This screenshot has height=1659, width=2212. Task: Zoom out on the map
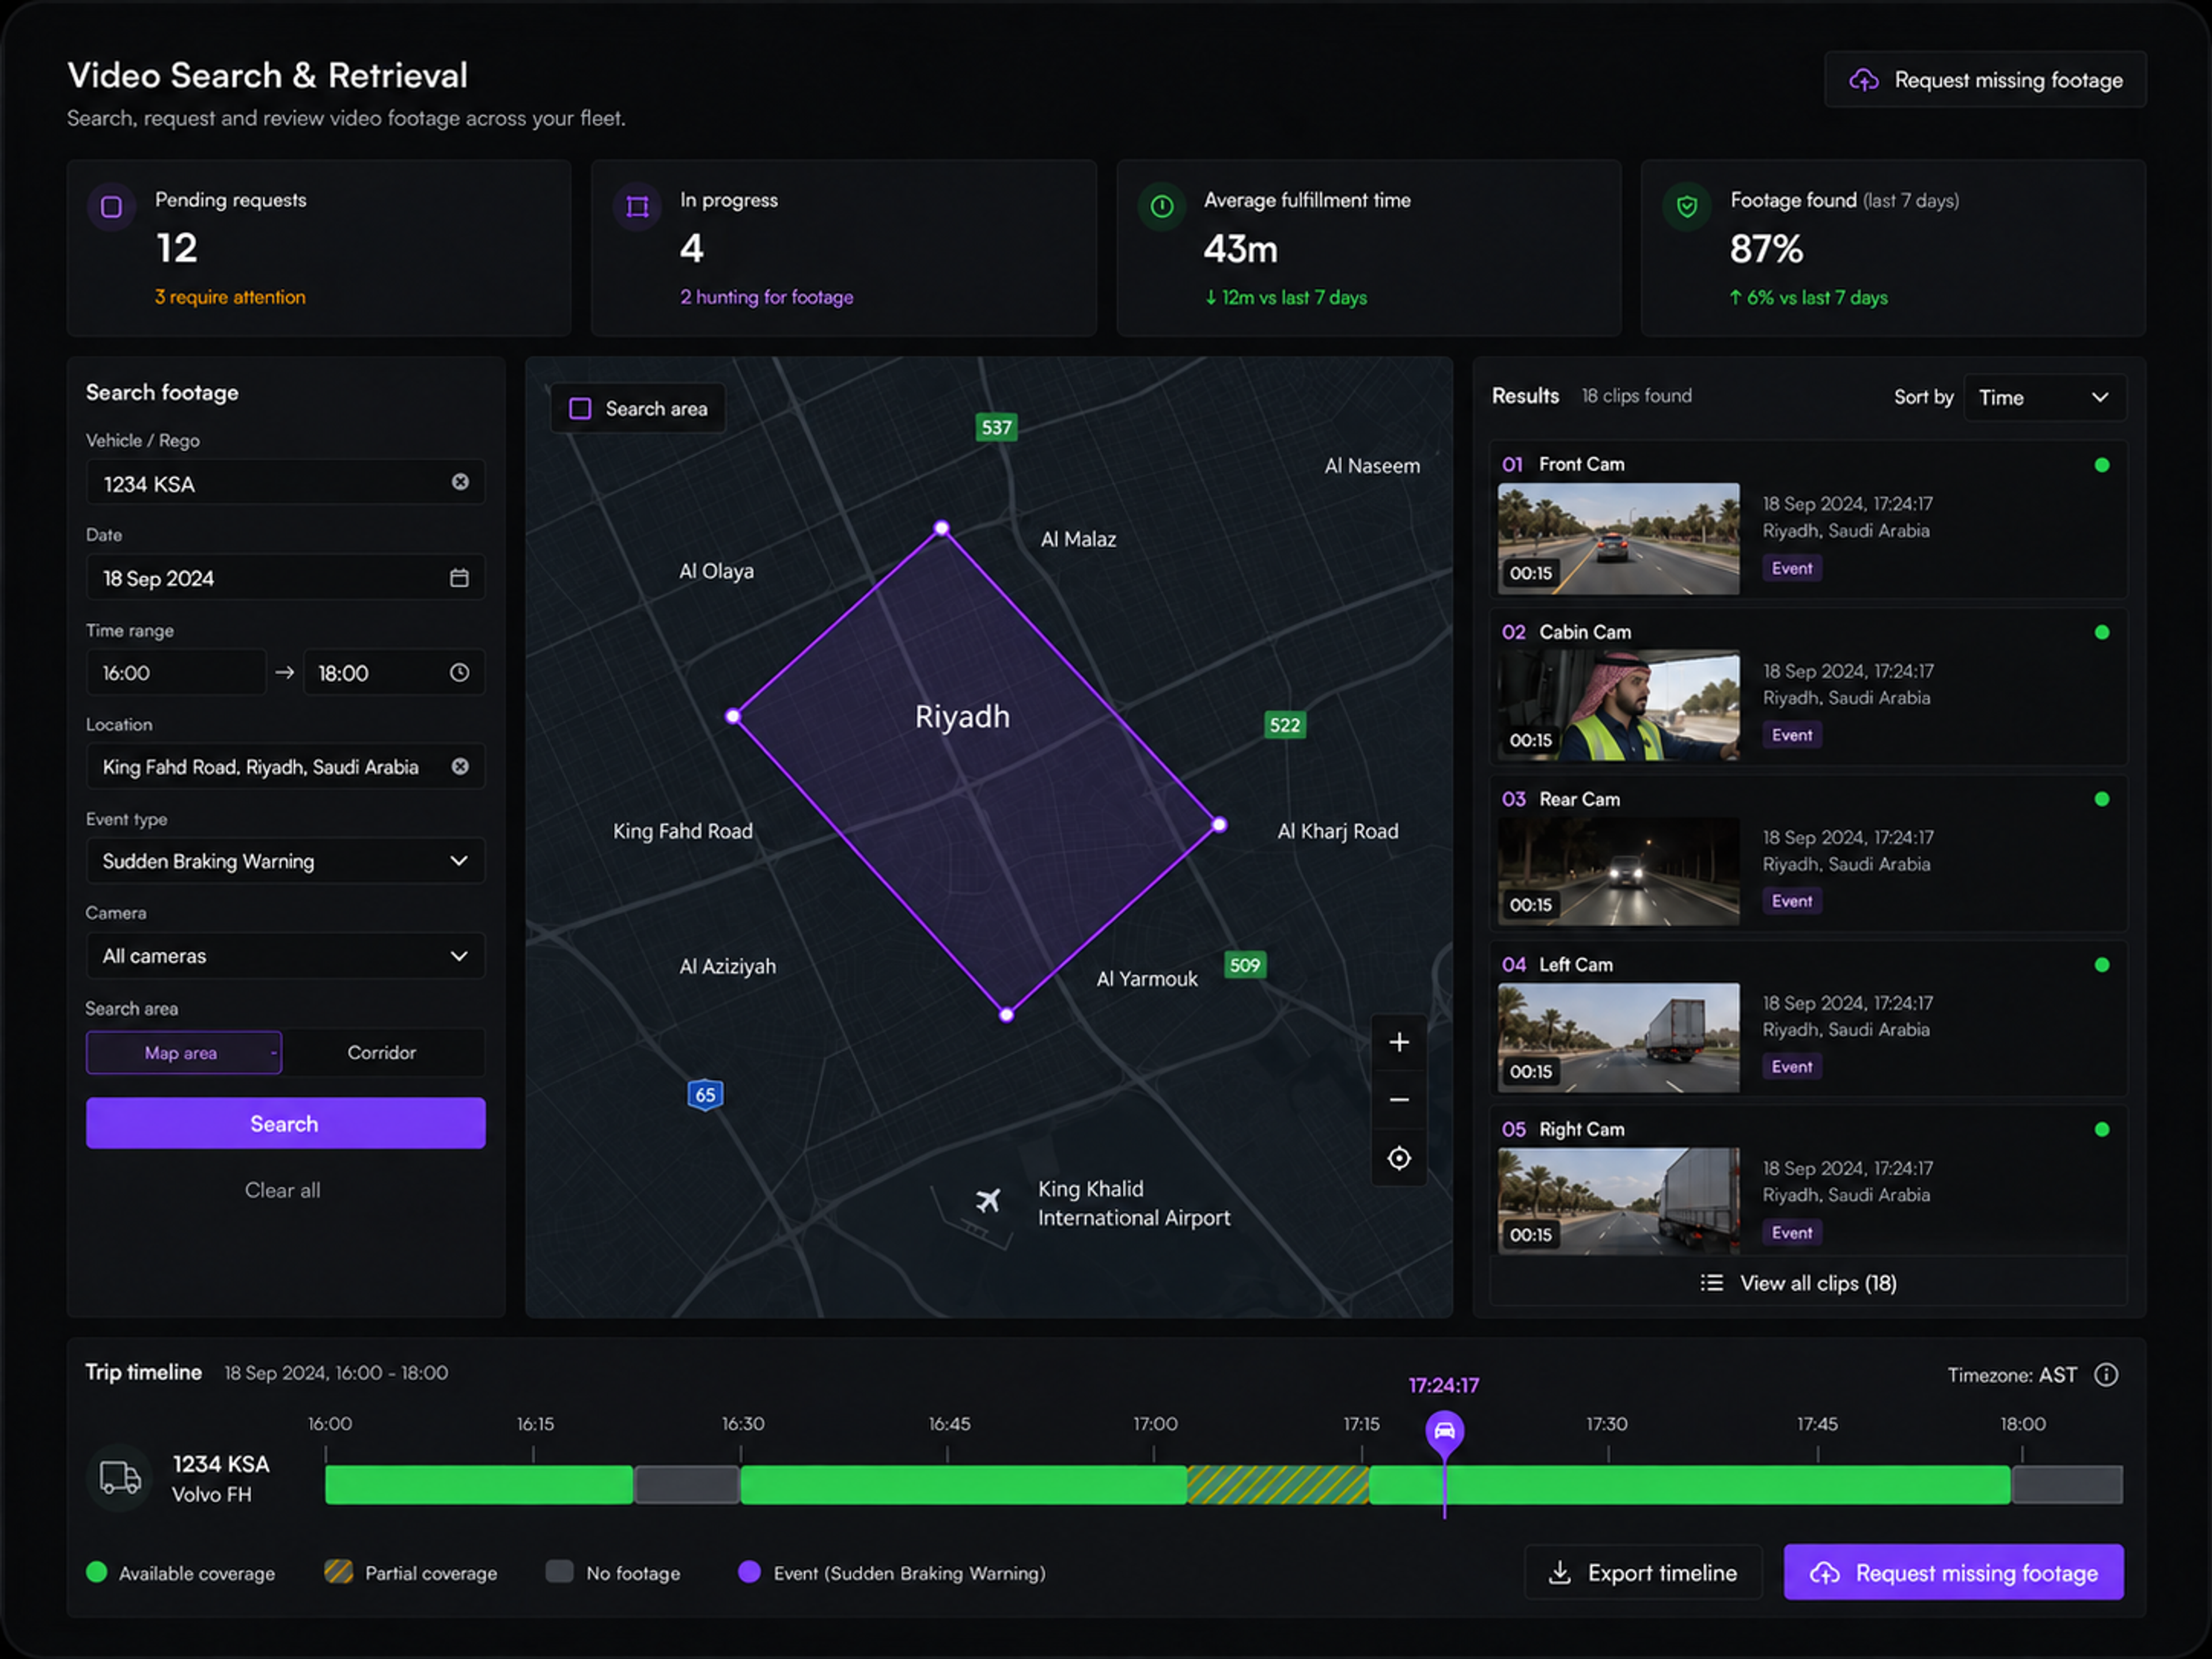point(1399,1100)
